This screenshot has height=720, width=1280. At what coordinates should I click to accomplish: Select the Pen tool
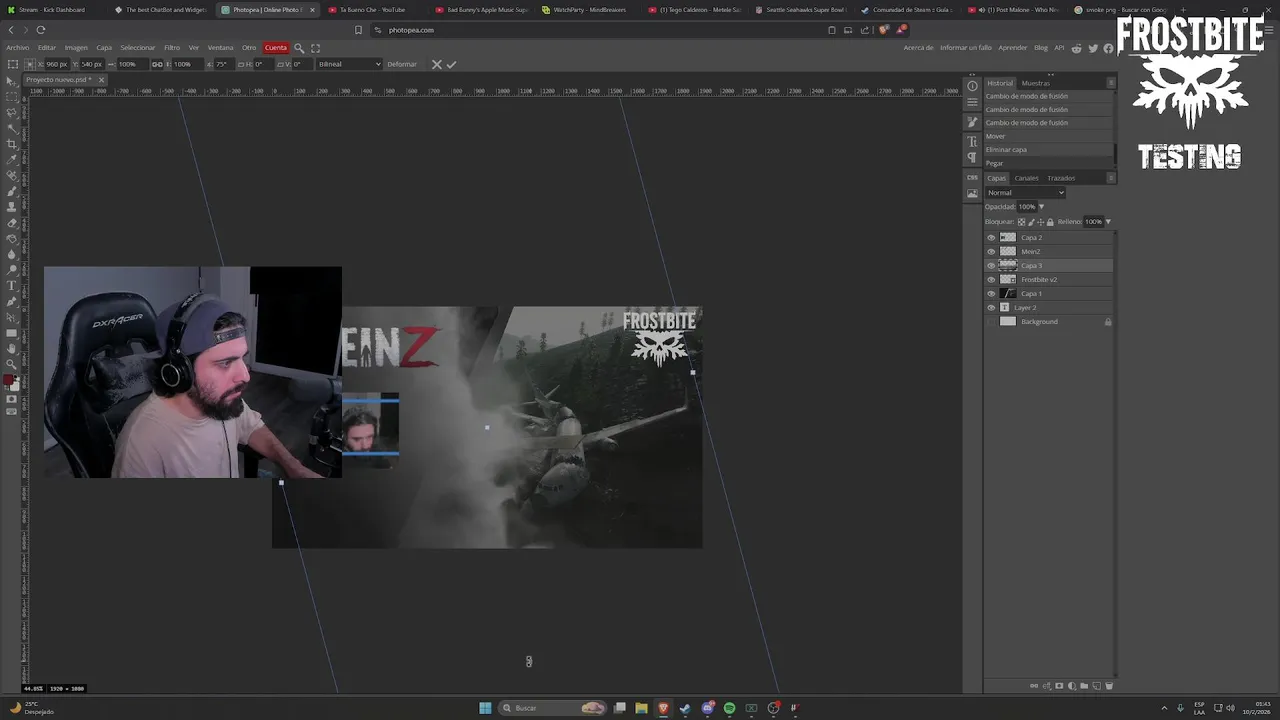tap(12, 301)
